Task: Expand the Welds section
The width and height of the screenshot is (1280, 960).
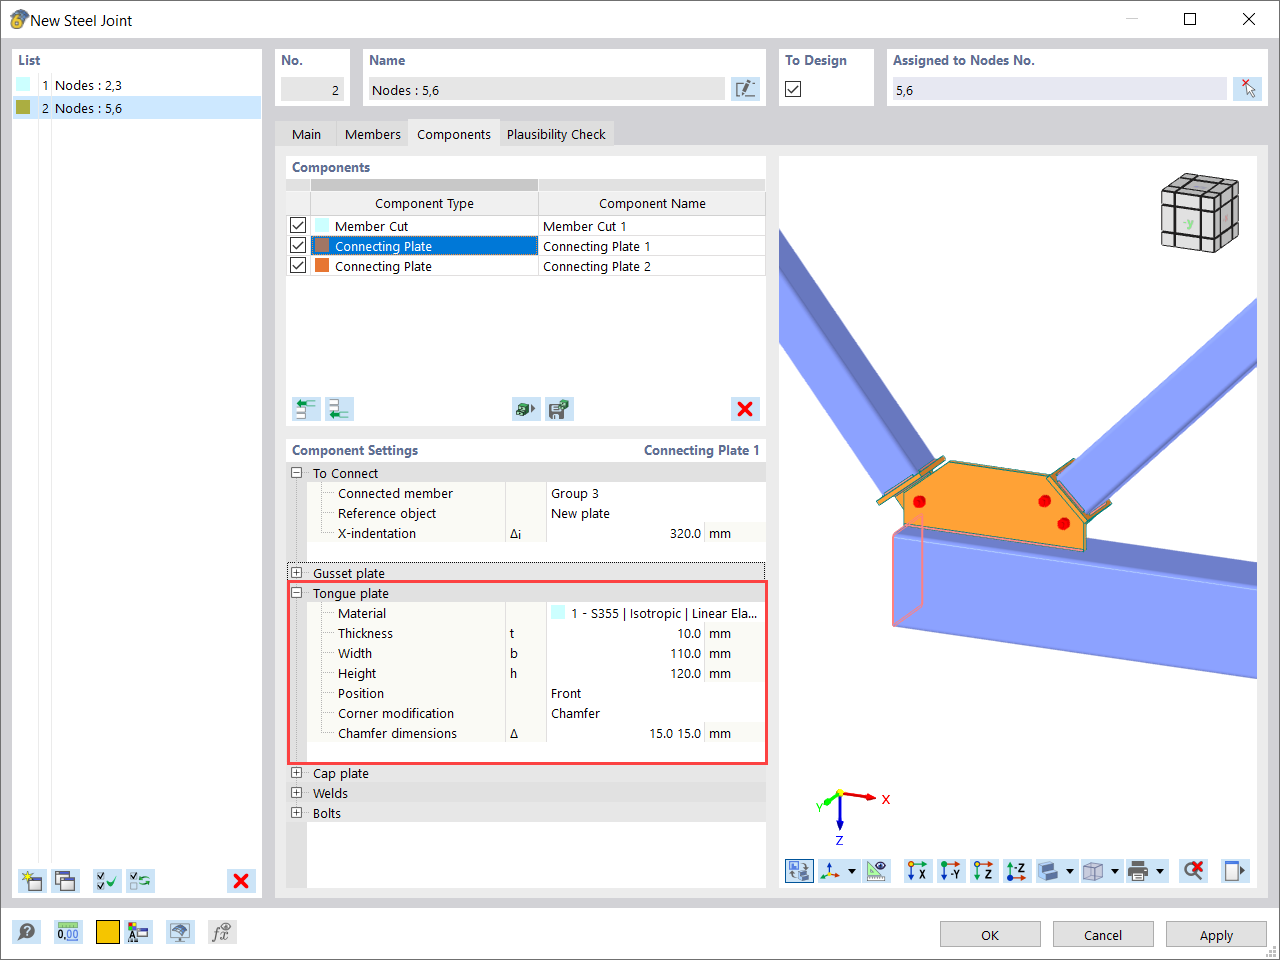Action: click(x=296, y=793)
